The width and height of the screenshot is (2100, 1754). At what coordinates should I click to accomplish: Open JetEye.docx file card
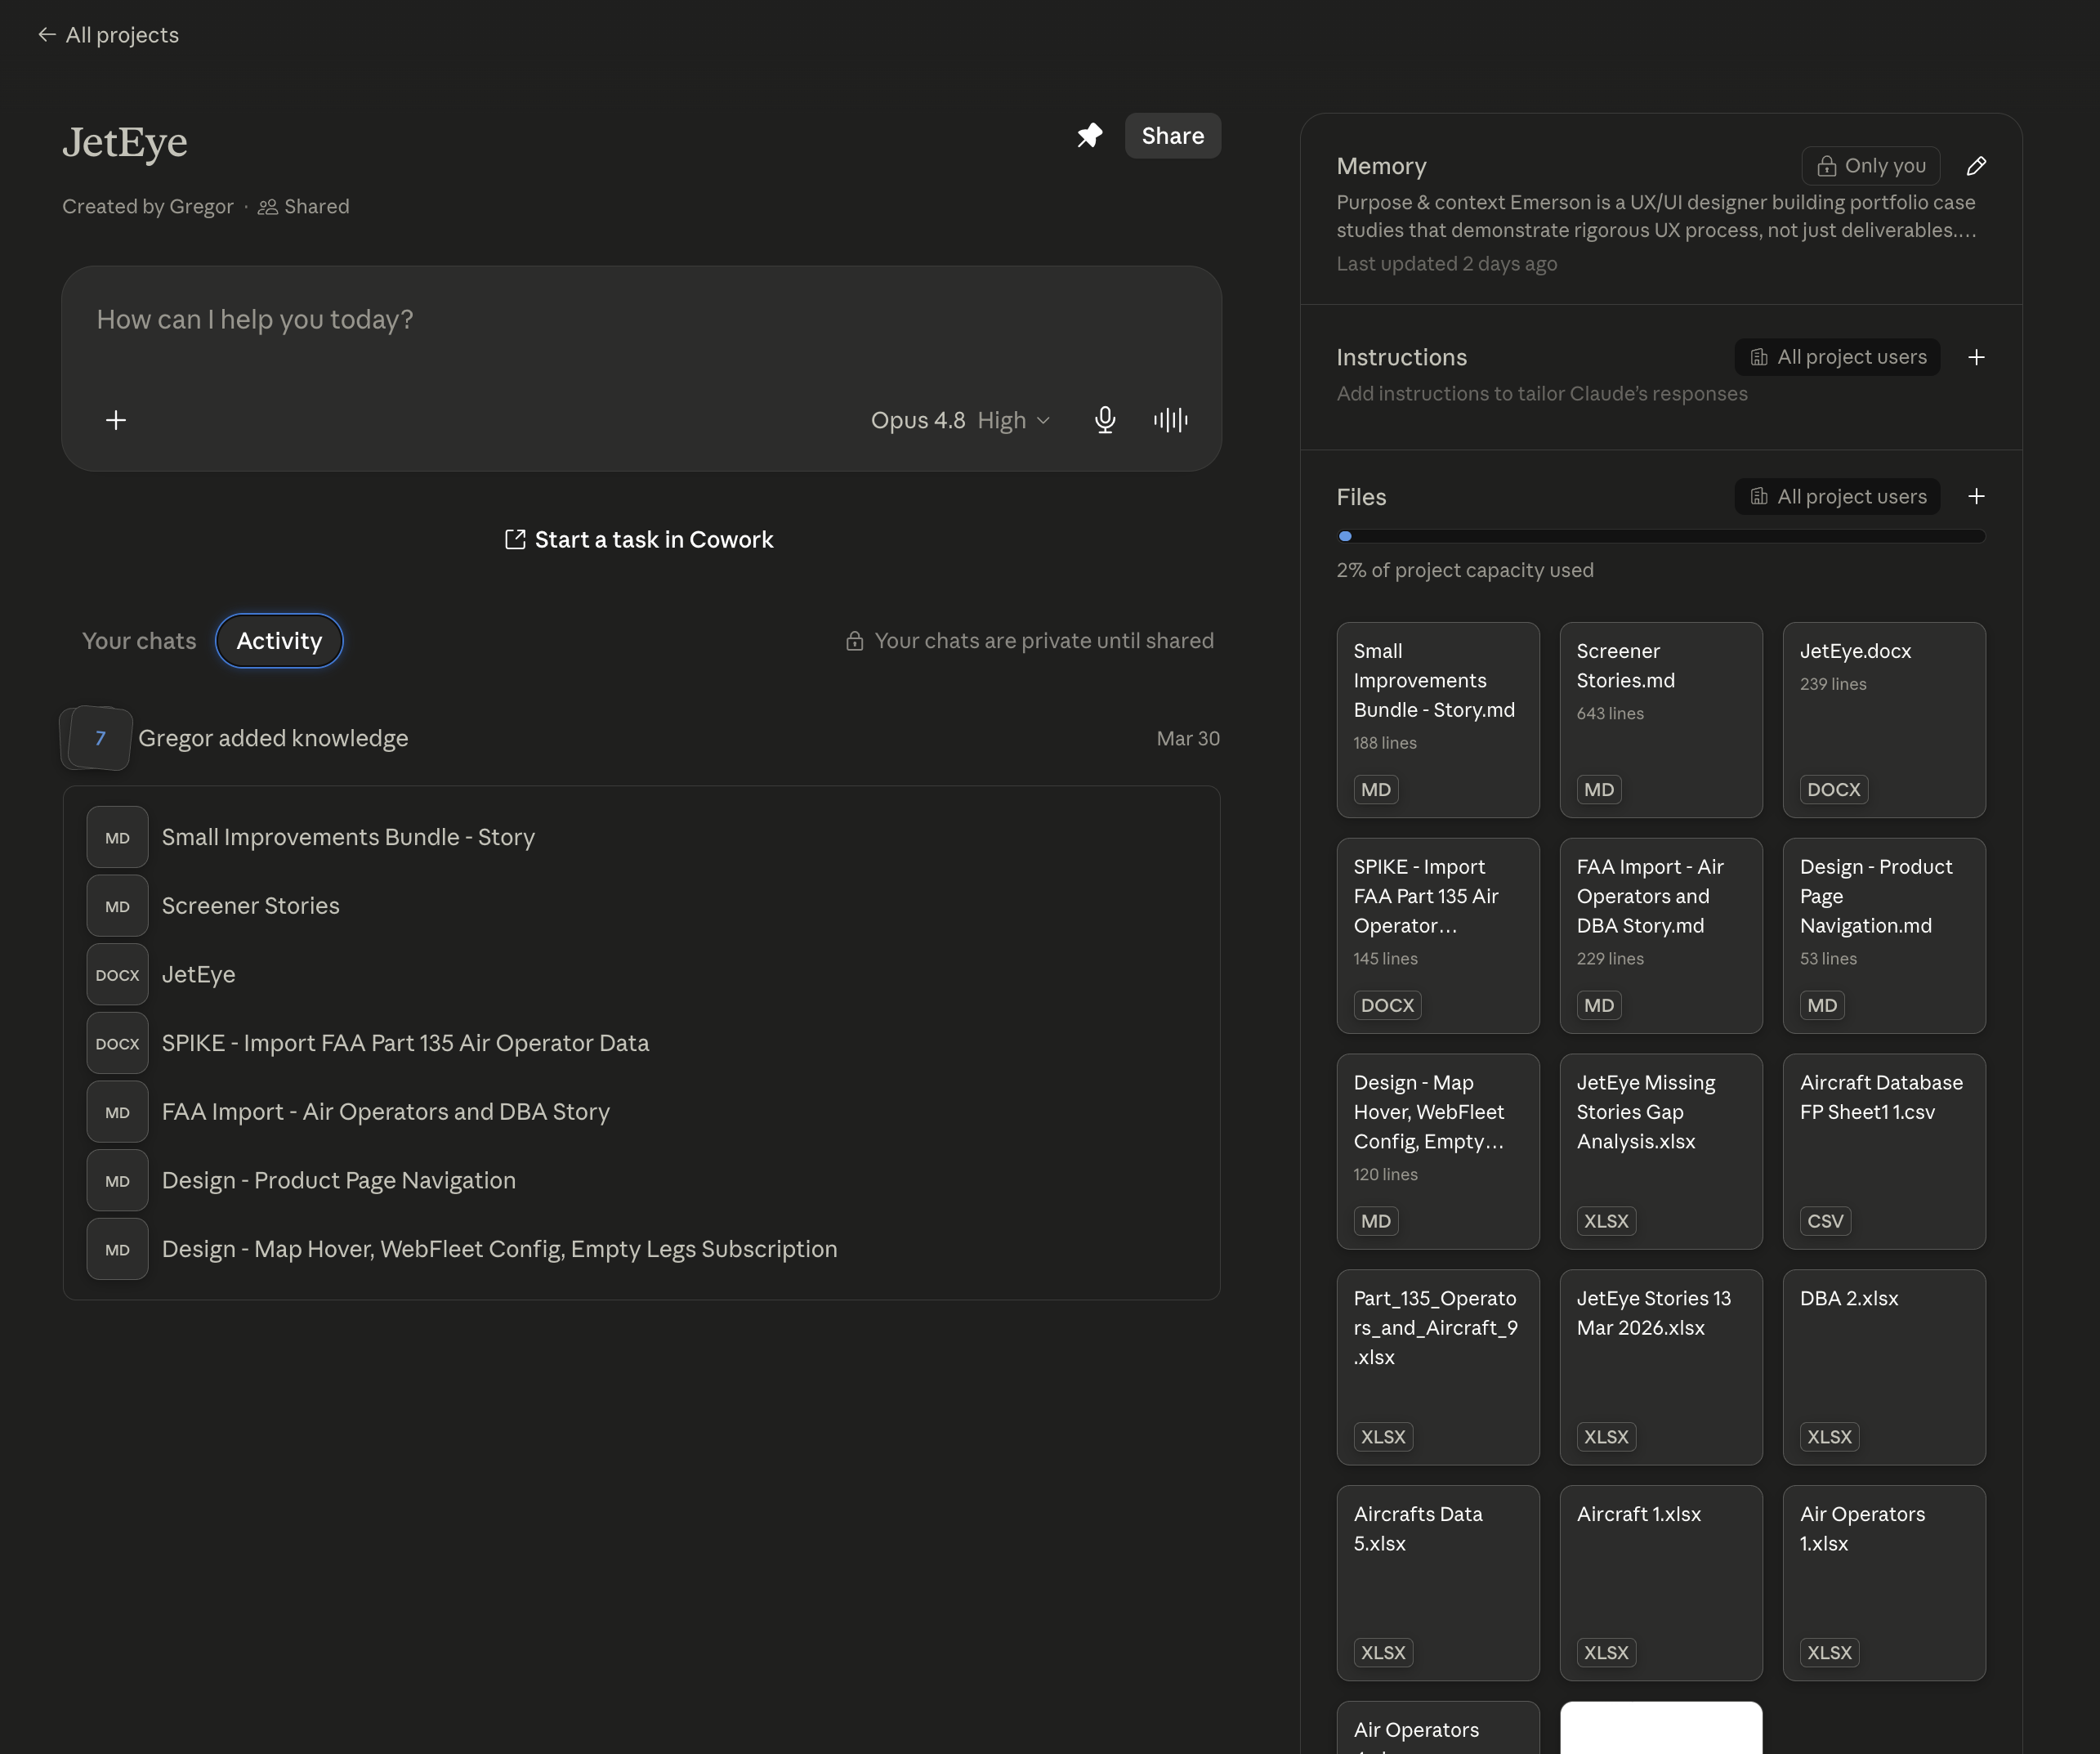click(x=1884, y=720)
